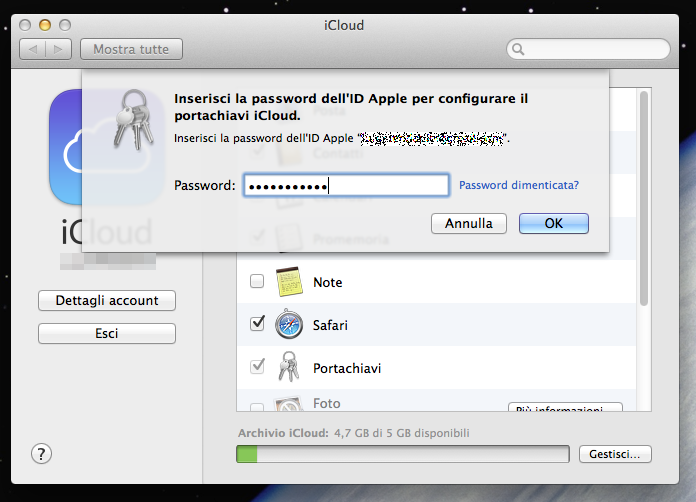Click the Note notepad icon
The image size is (696, 502).
point(289,281)
